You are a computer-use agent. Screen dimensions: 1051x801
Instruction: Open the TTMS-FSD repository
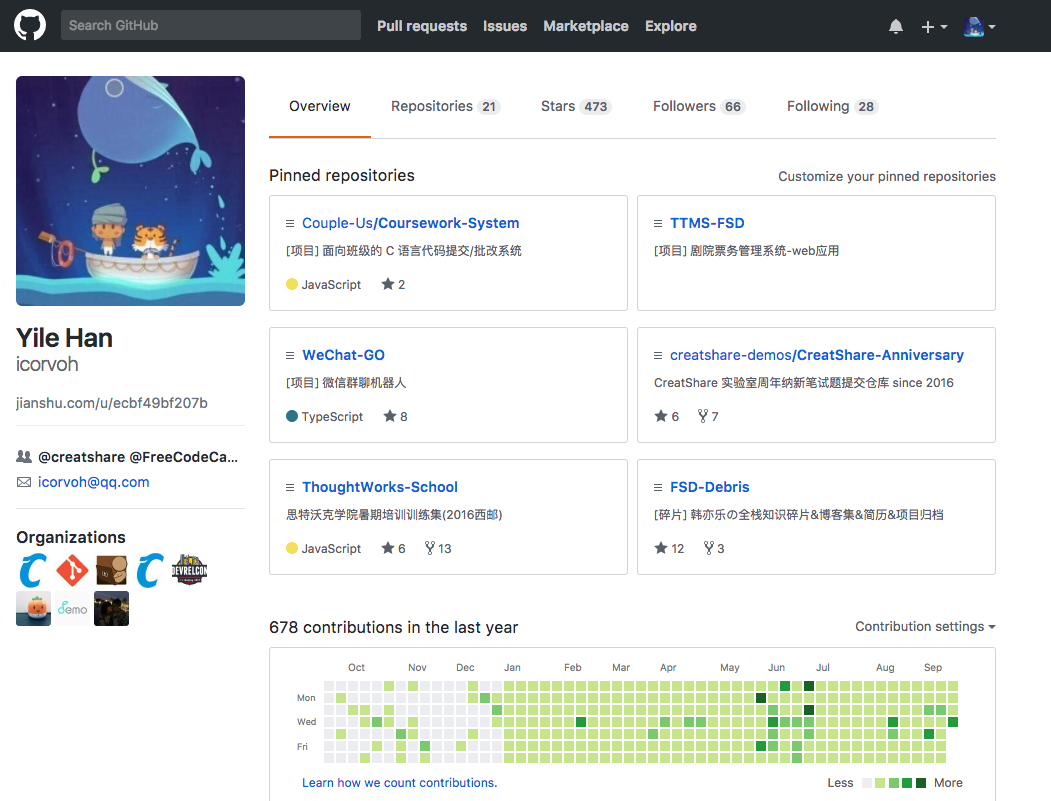pyautogui.click(x=707, y=223)
